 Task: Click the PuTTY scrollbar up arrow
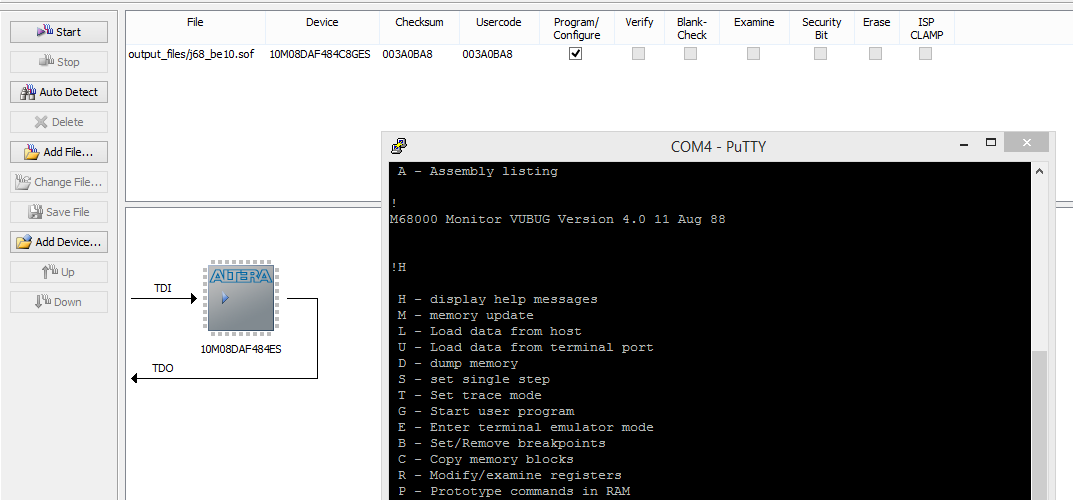tap(1039, 171)
